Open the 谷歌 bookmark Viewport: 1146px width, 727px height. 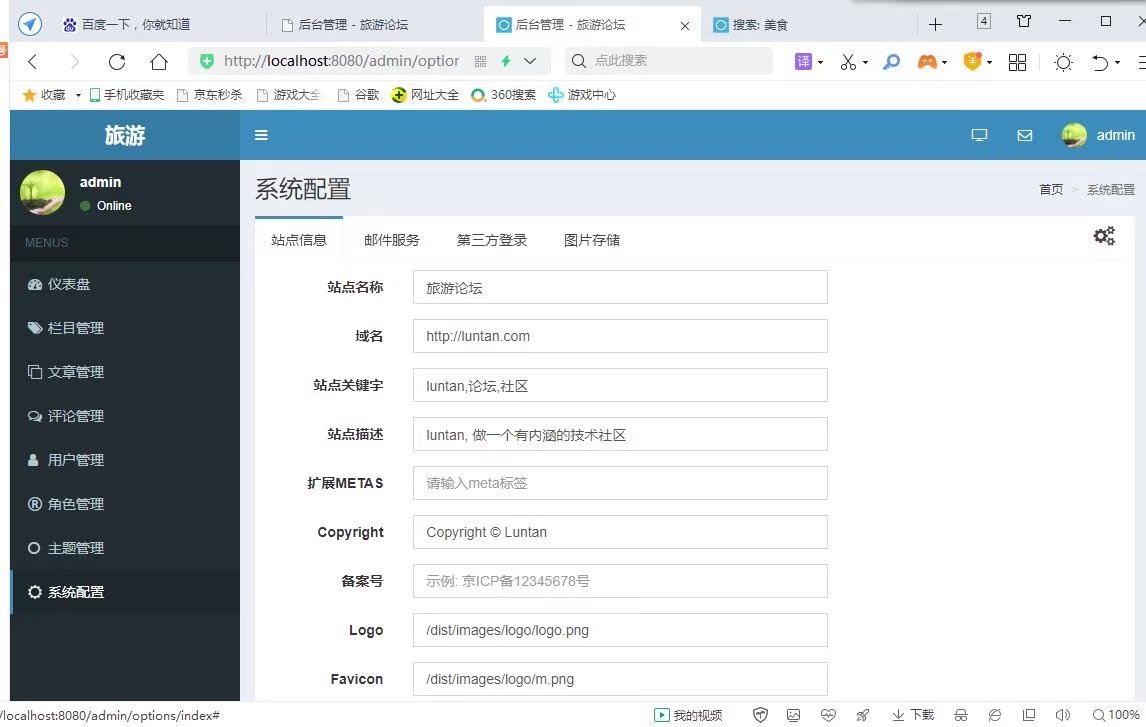click(358, 95)
